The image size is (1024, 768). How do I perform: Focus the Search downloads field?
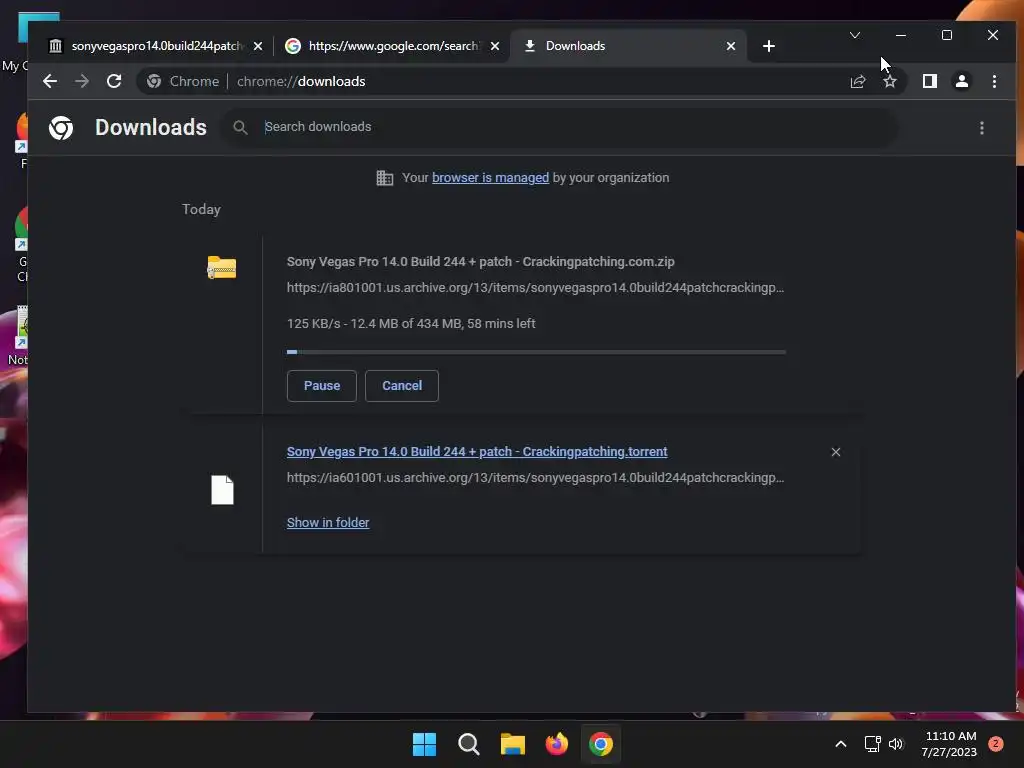tap(562, 127)
